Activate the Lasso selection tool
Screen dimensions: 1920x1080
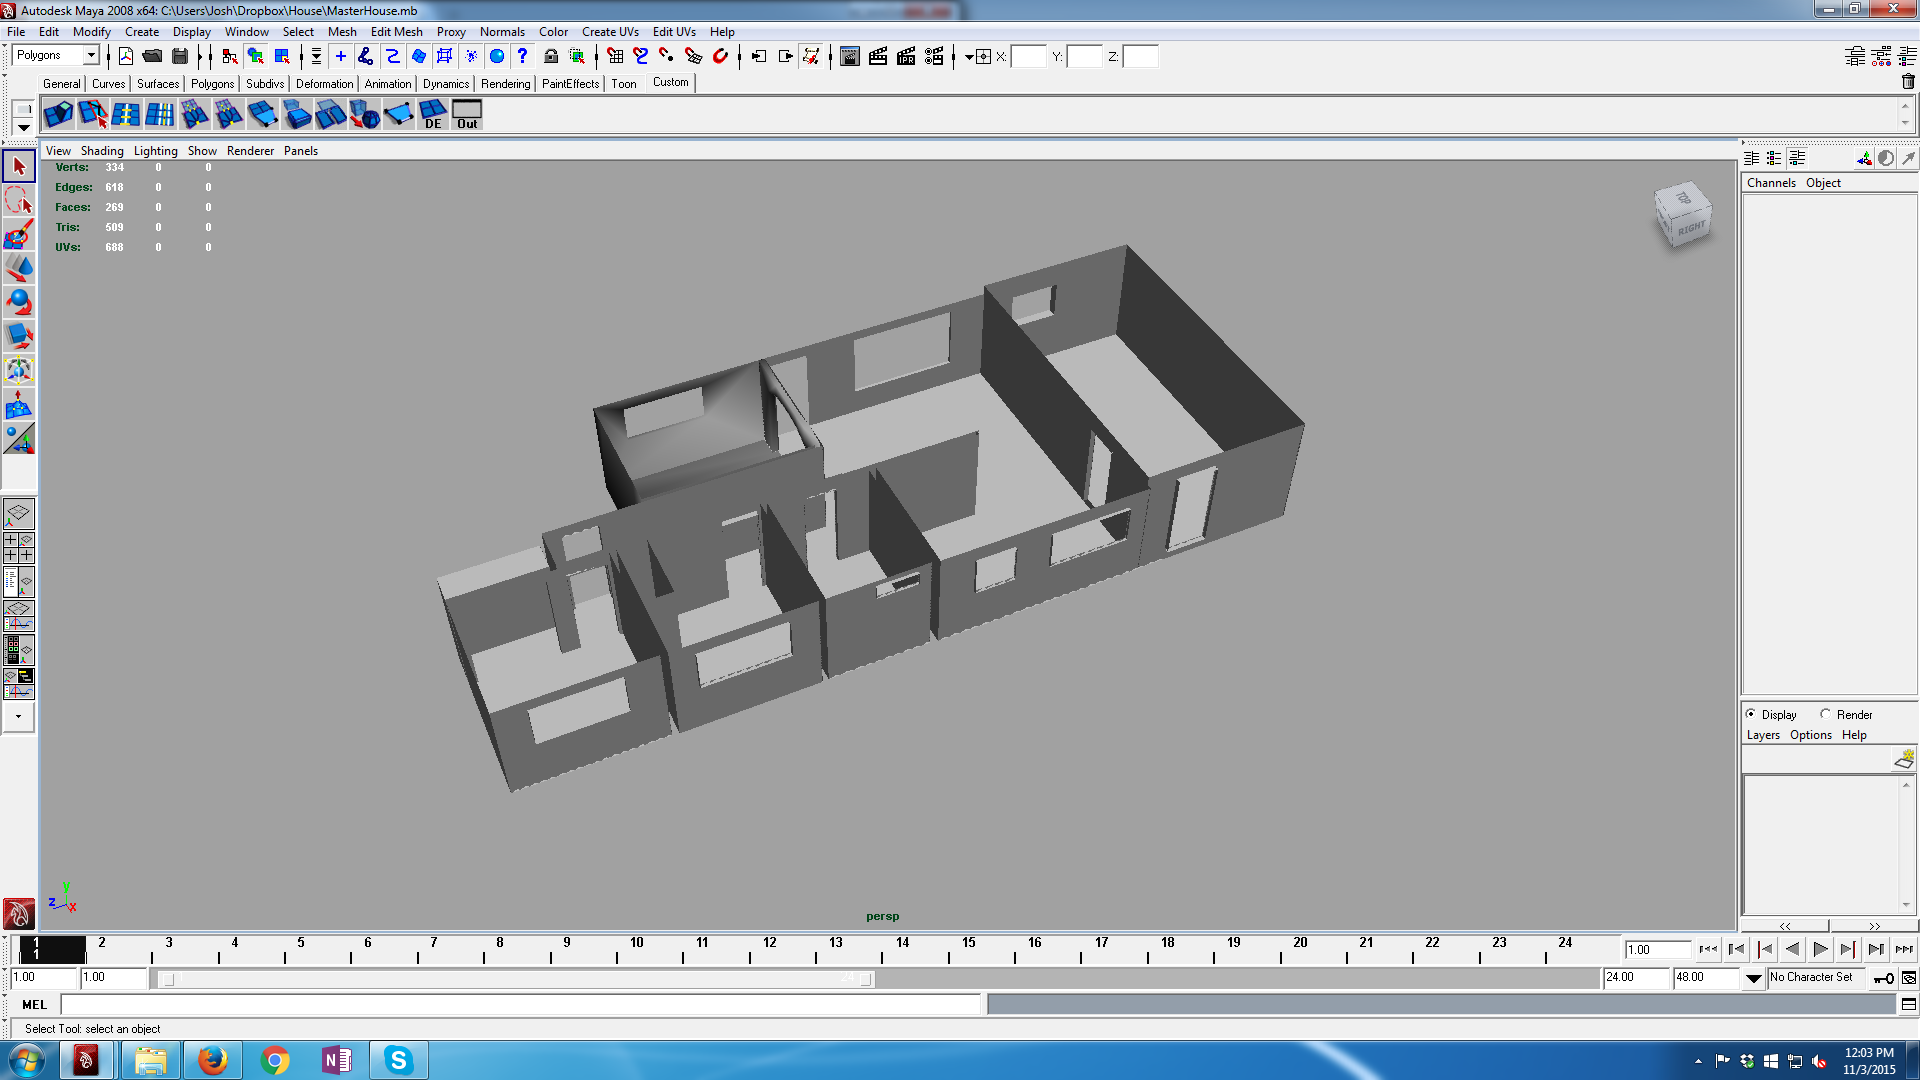tap(19, 200)
